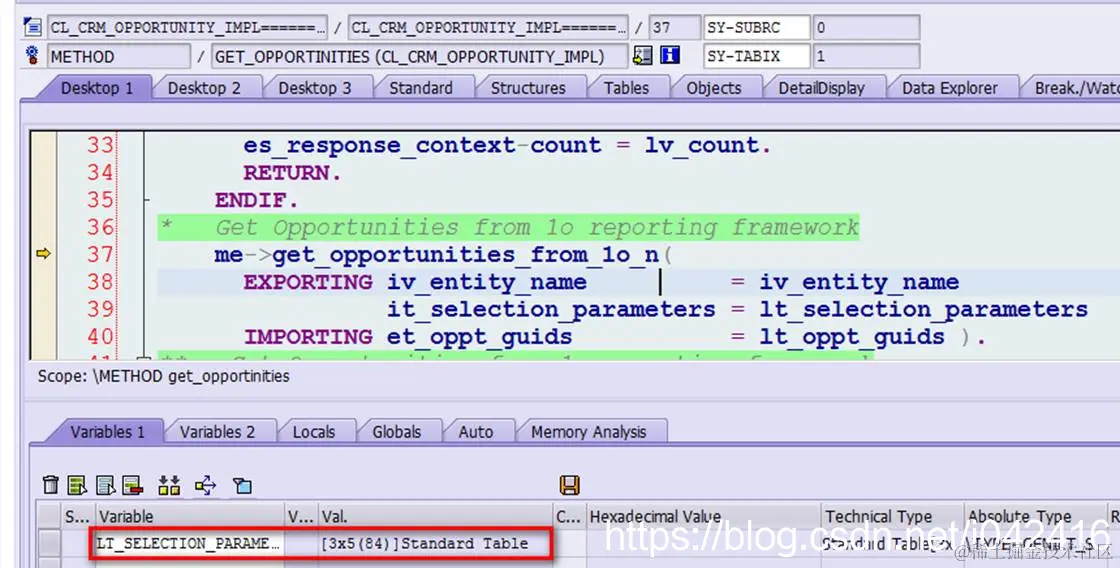Click the orange save layout disk icon
This screenshot has width=1120, height=568.
pos(569,485)
